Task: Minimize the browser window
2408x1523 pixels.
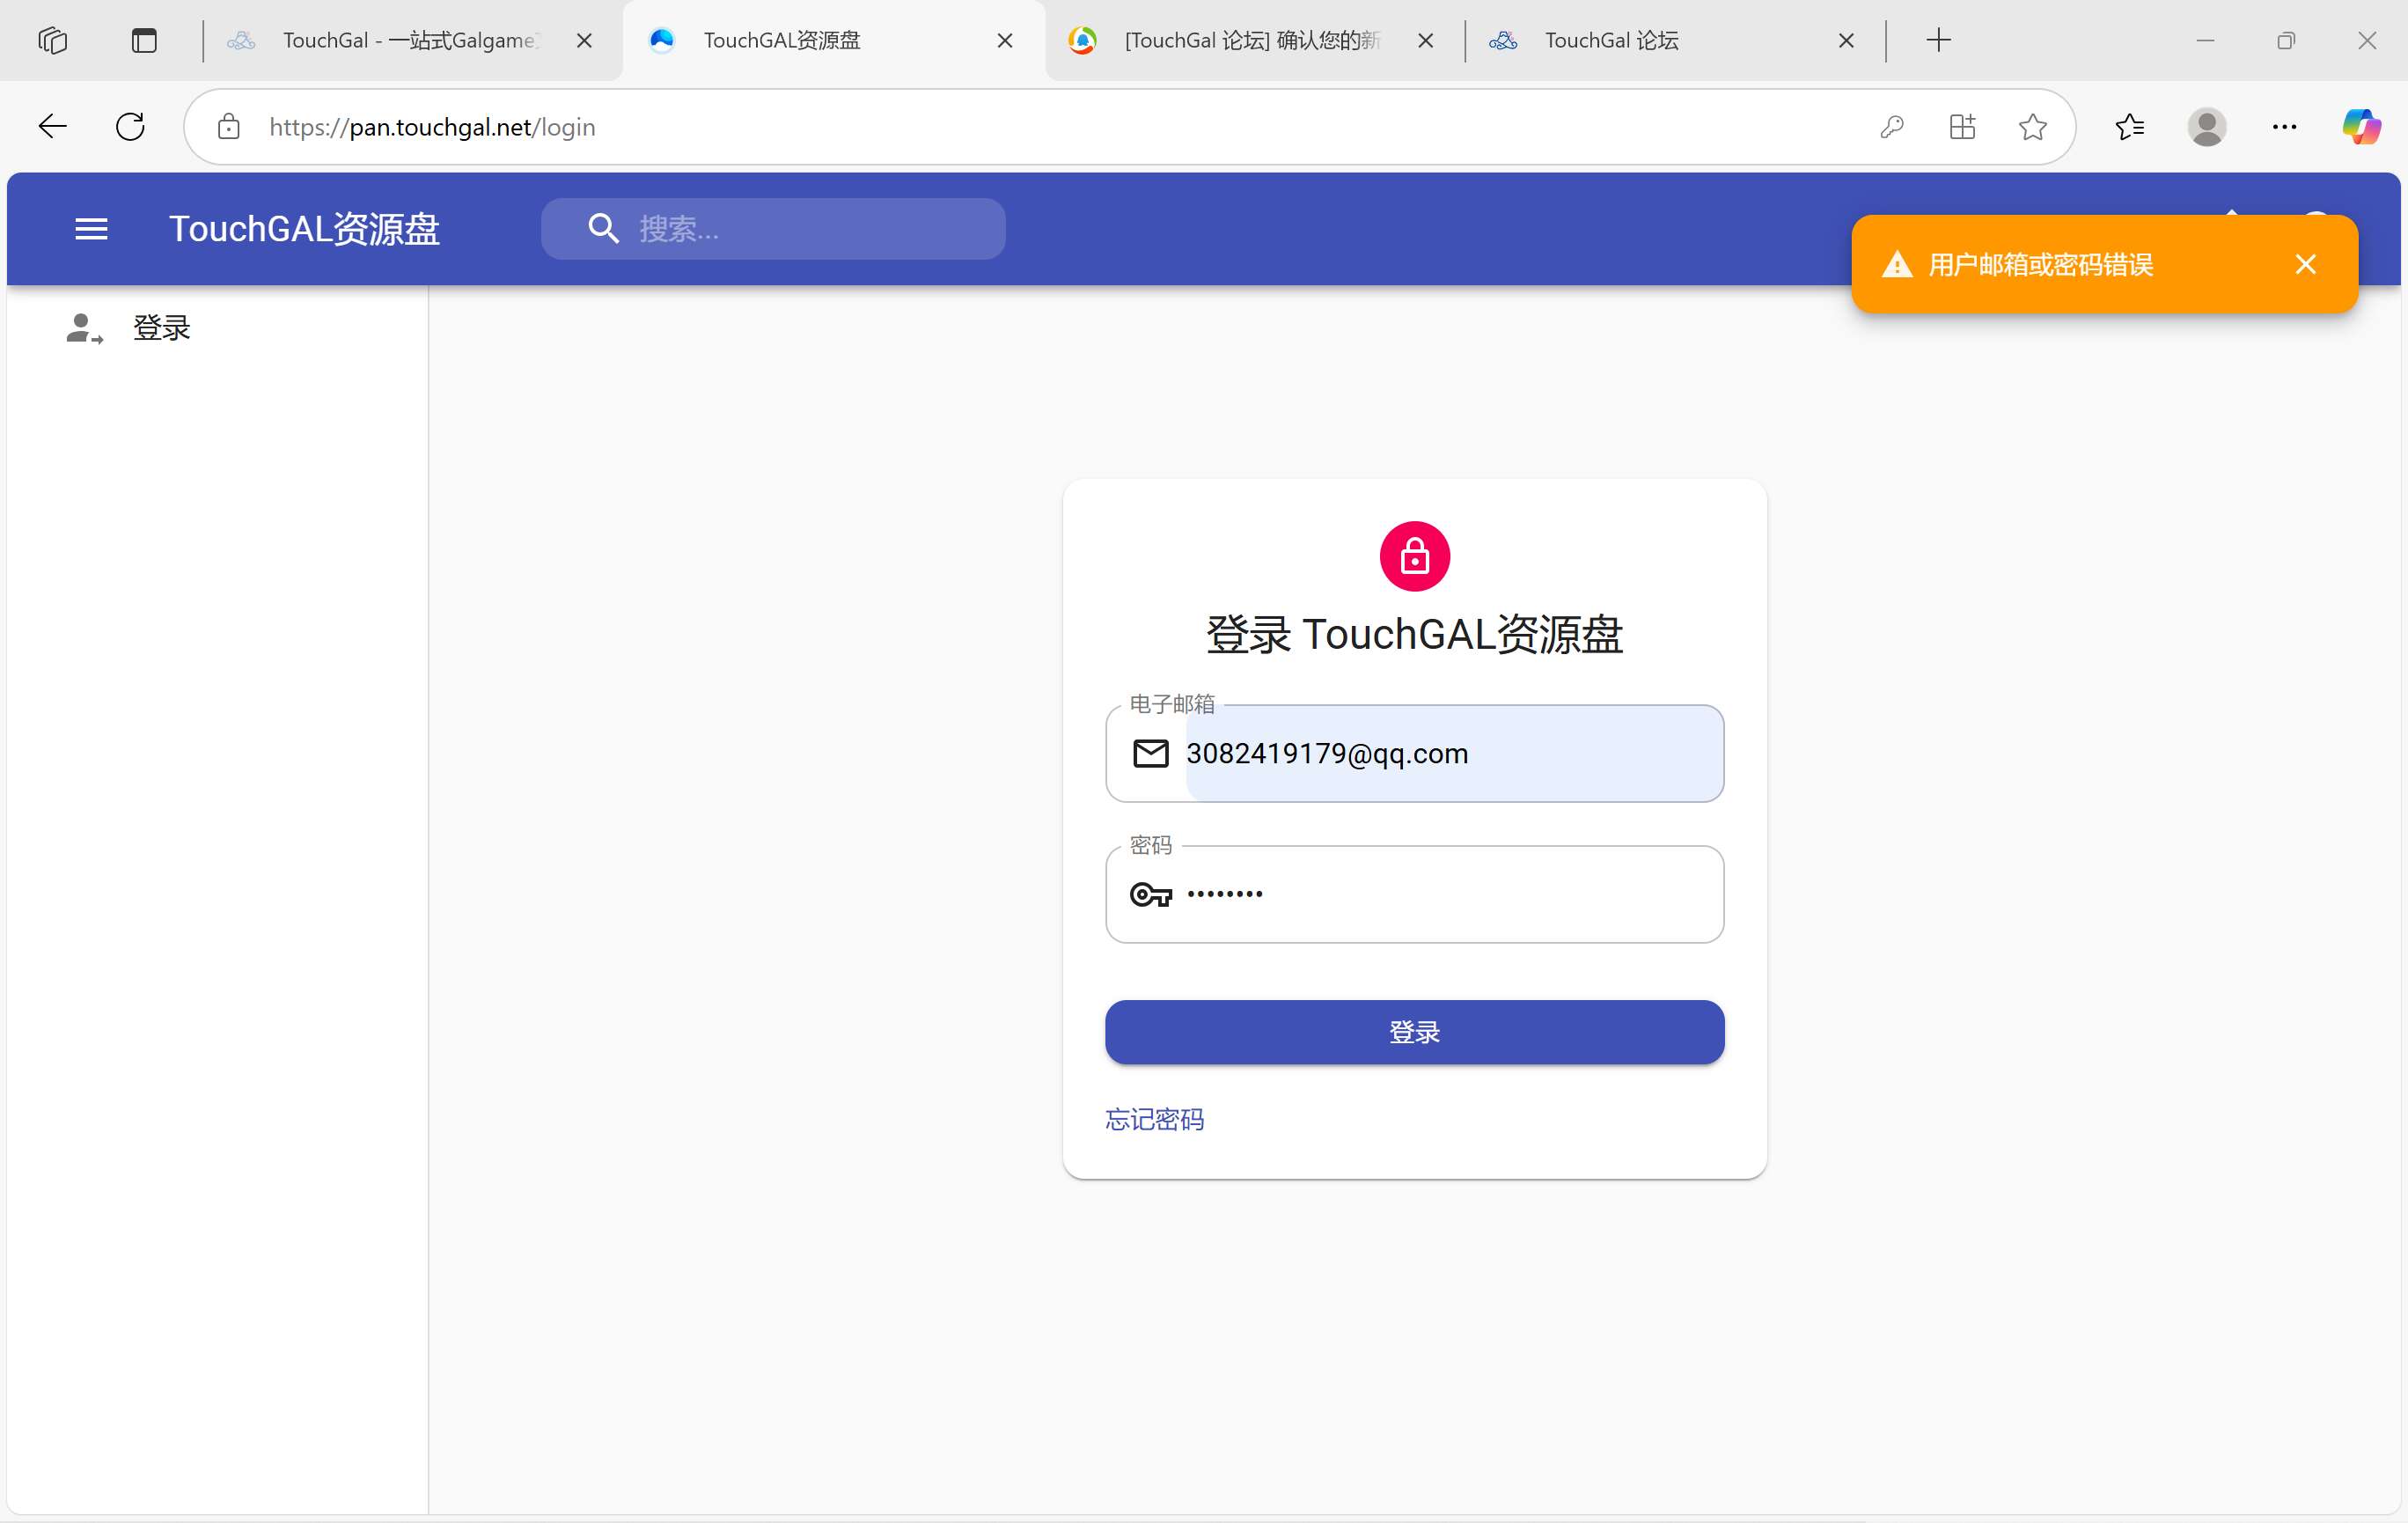Action: pos(2205,40)
